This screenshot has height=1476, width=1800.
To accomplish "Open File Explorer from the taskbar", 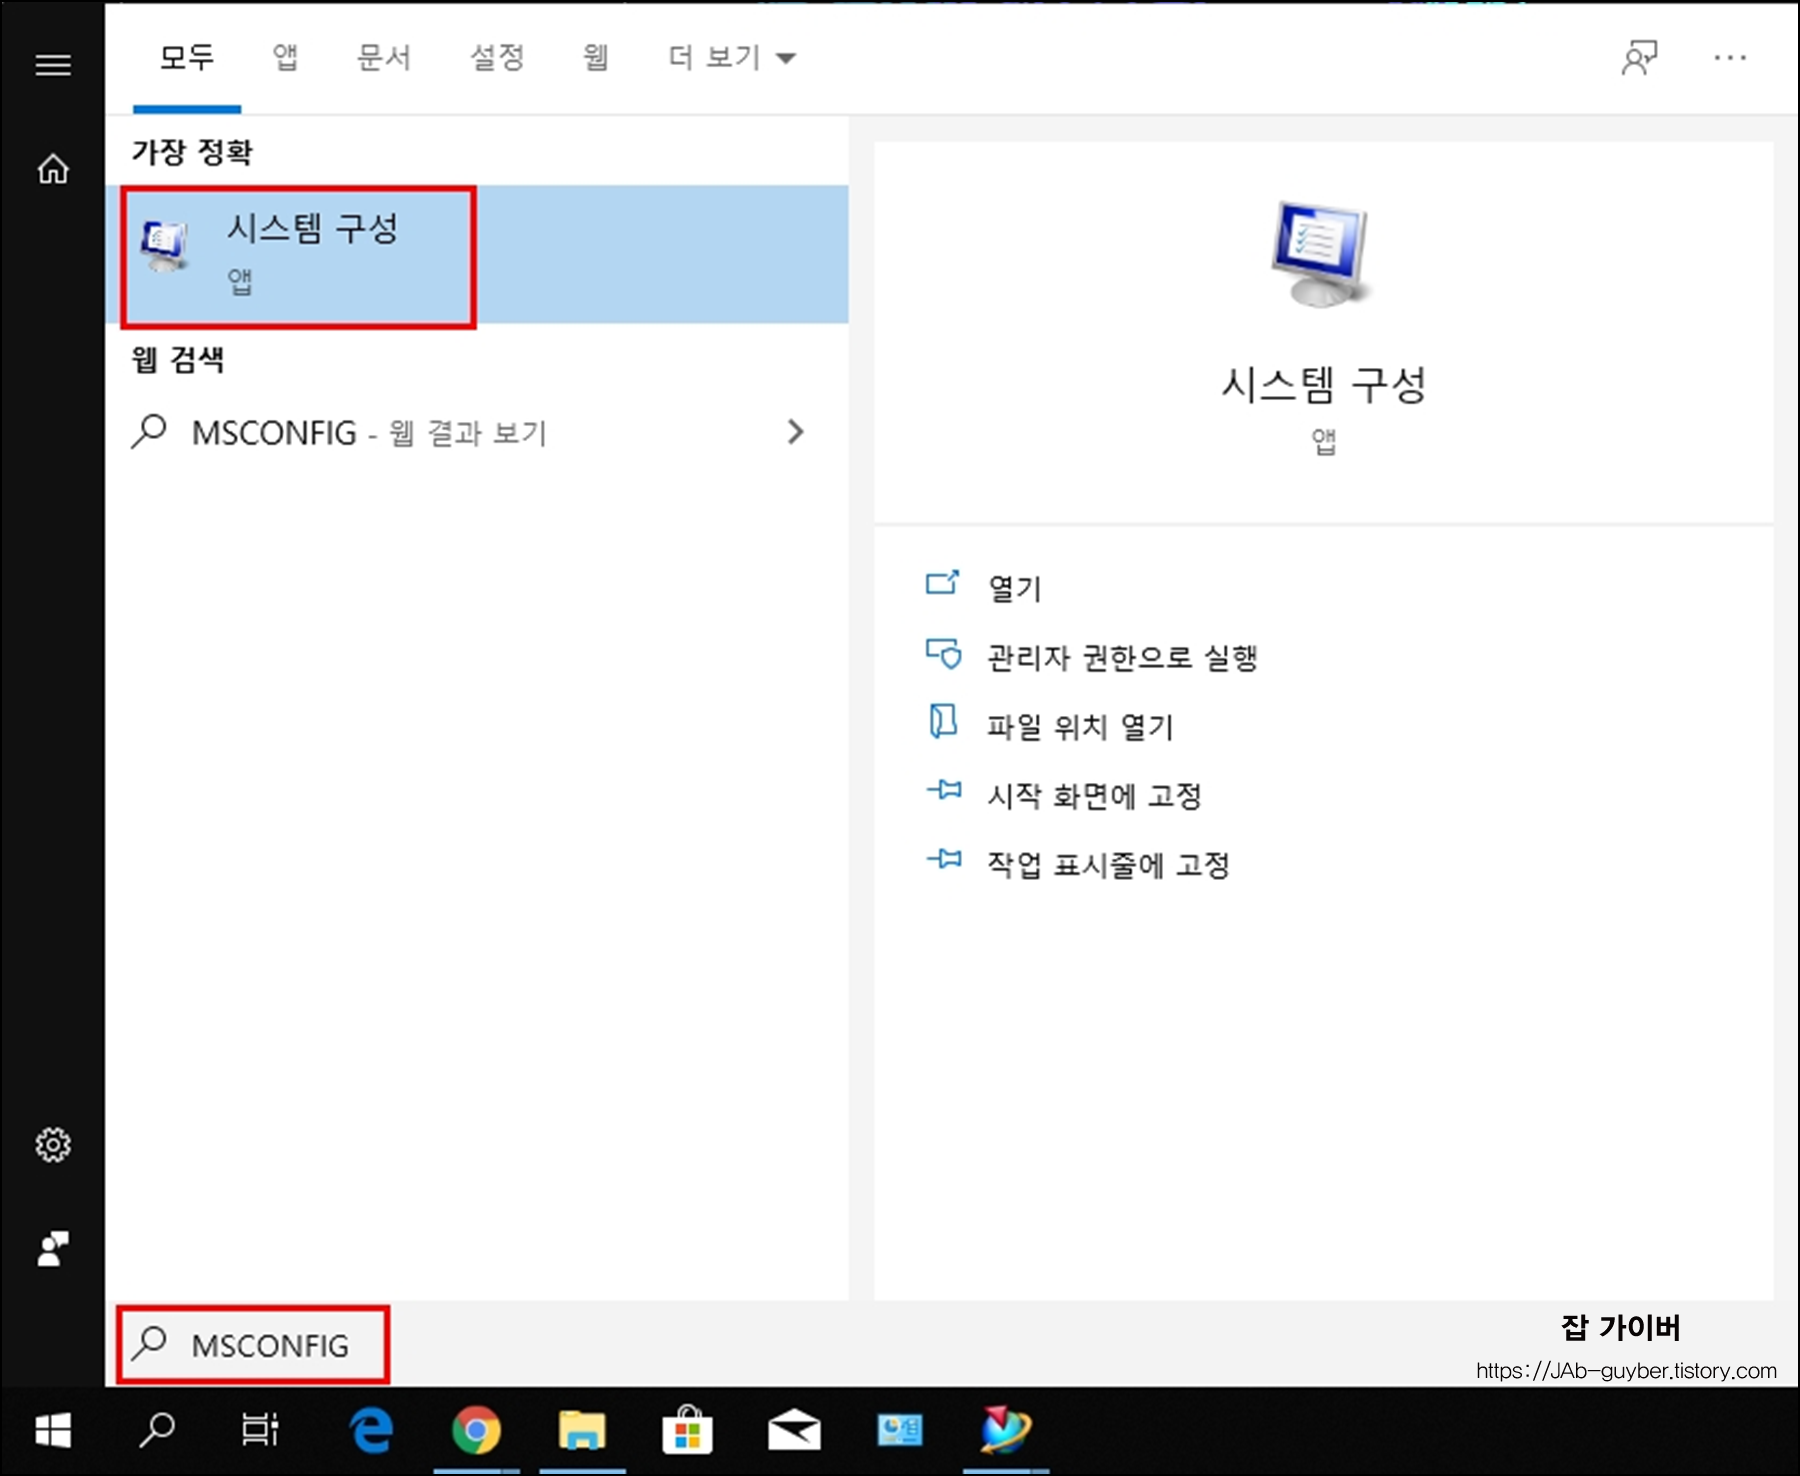I will [582, 1430].
